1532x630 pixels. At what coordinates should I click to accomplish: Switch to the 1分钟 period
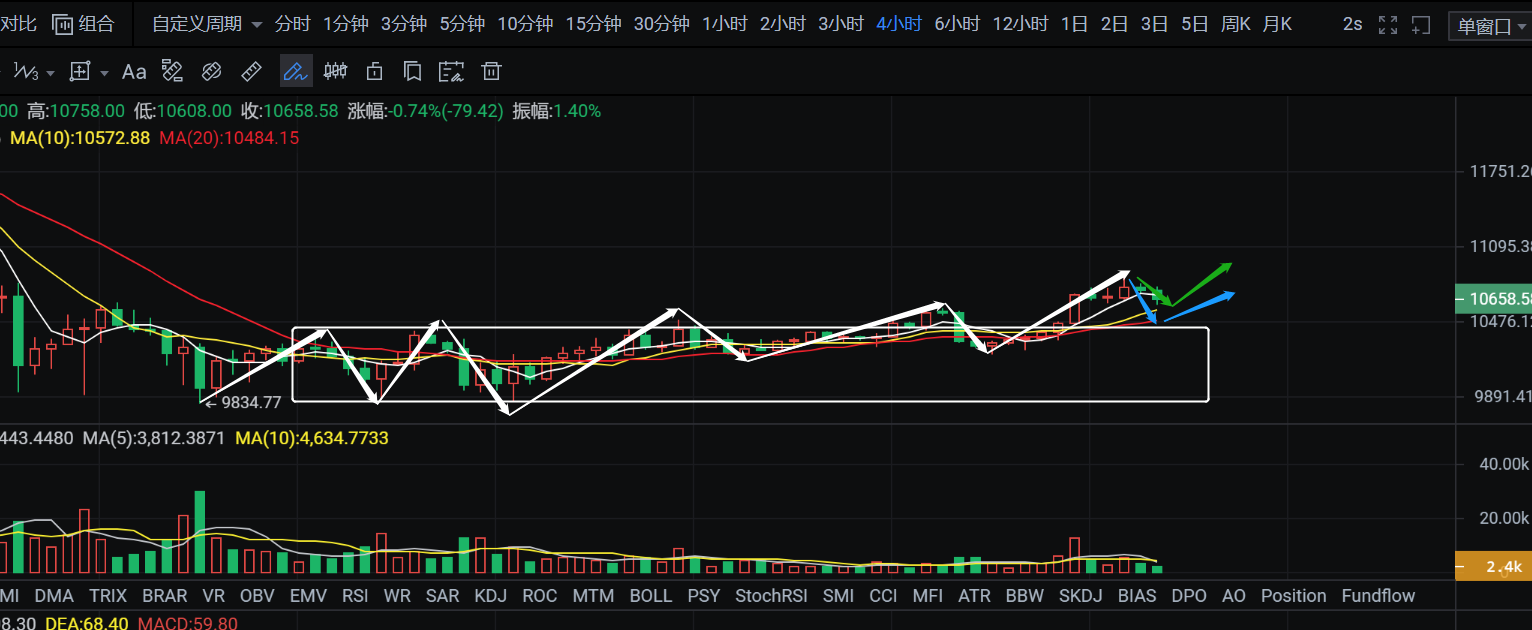346,24
